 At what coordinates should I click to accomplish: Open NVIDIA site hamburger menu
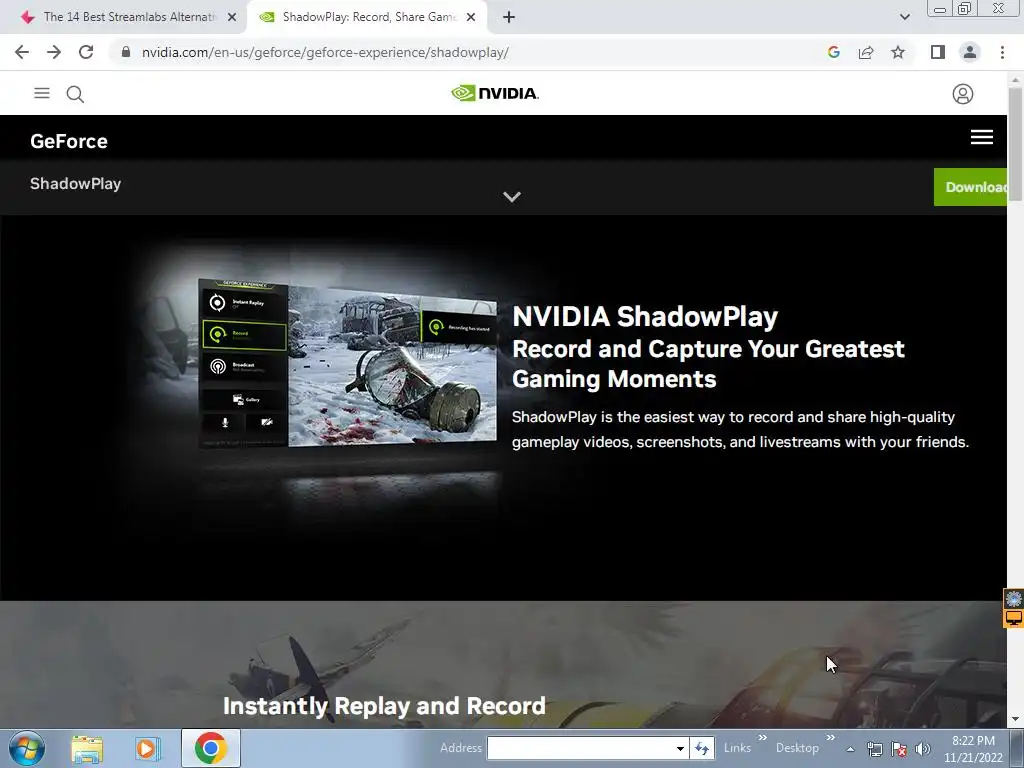[x=42, y=93]
